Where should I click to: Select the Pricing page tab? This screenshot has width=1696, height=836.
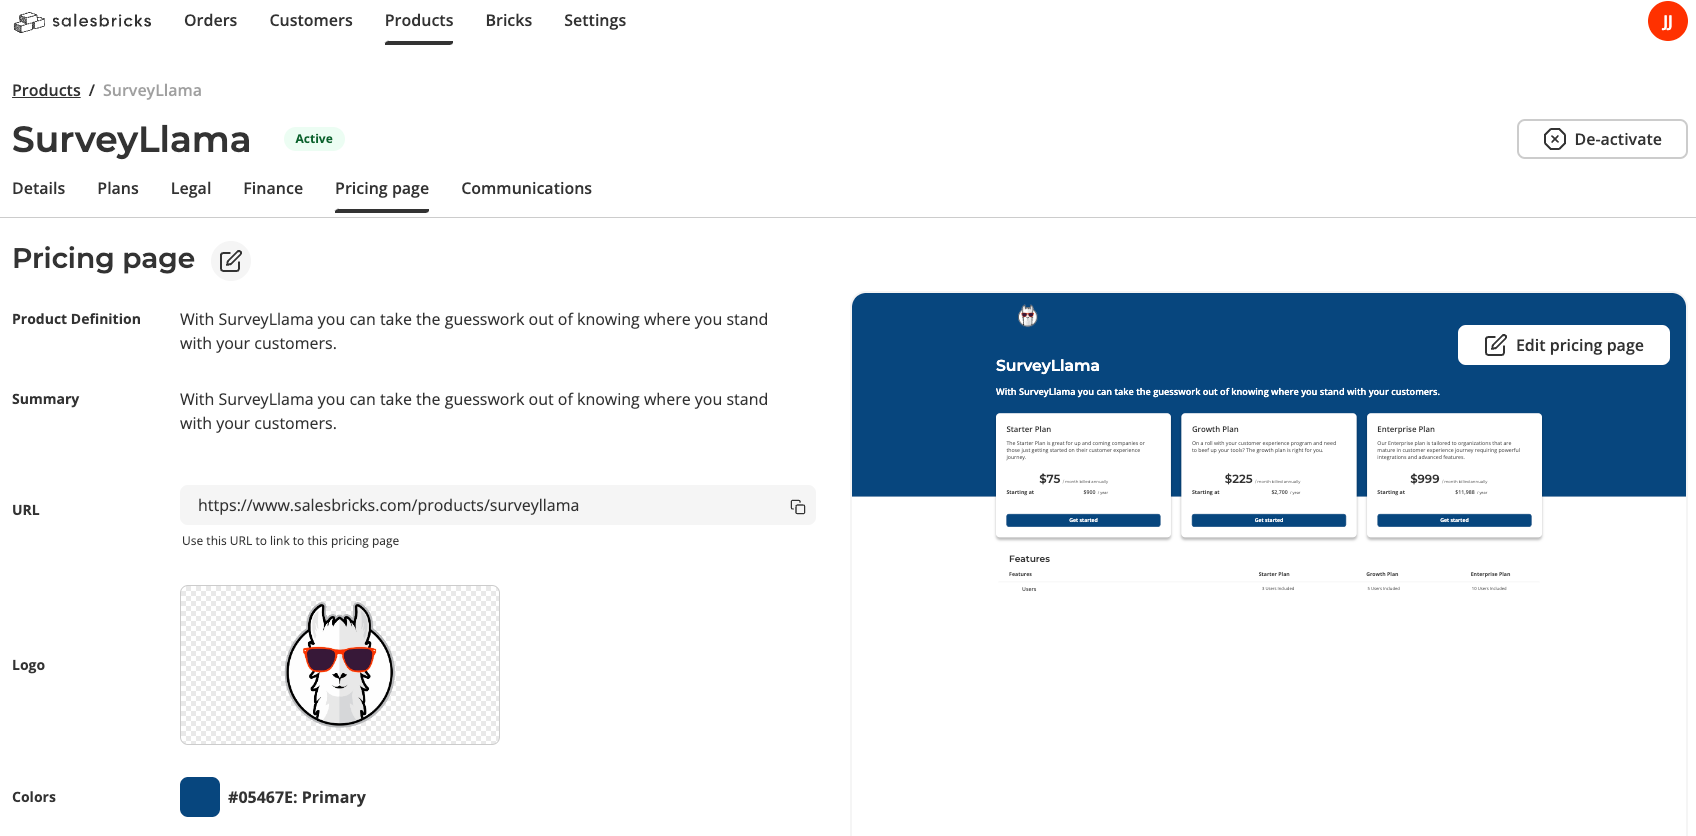coord(382,188)
